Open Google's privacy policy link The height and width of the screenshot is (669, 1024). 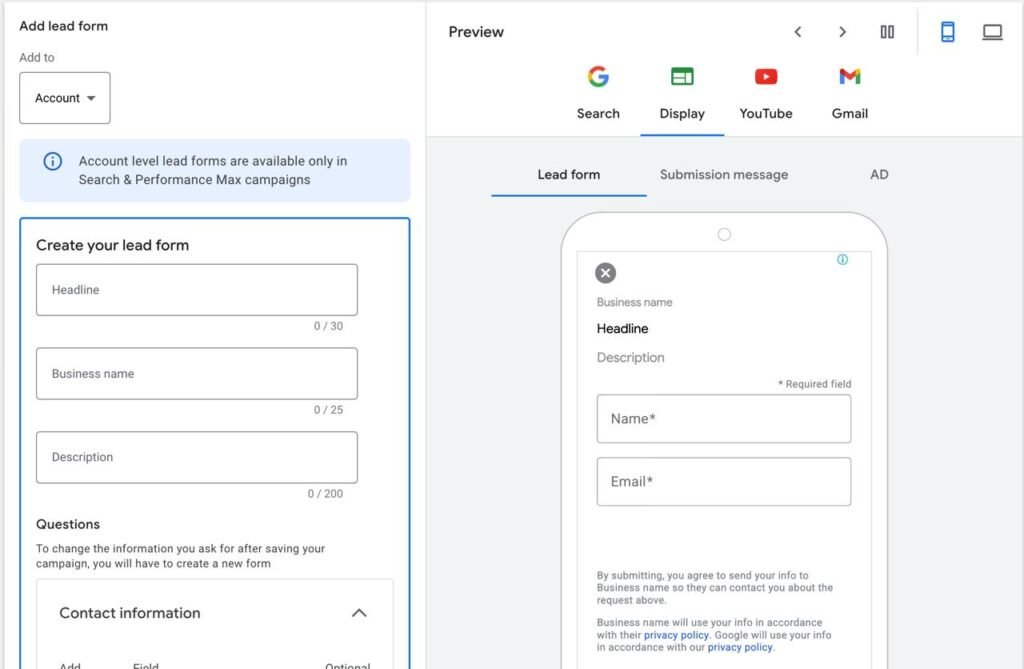[740, 647]
